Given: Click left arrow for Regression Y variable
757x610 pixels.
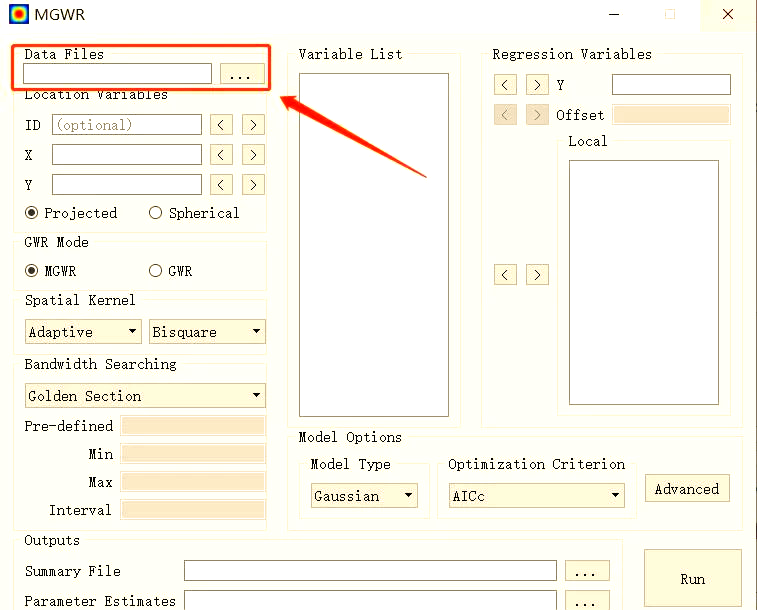Looking at the screenshot, I should pos(506,85).
